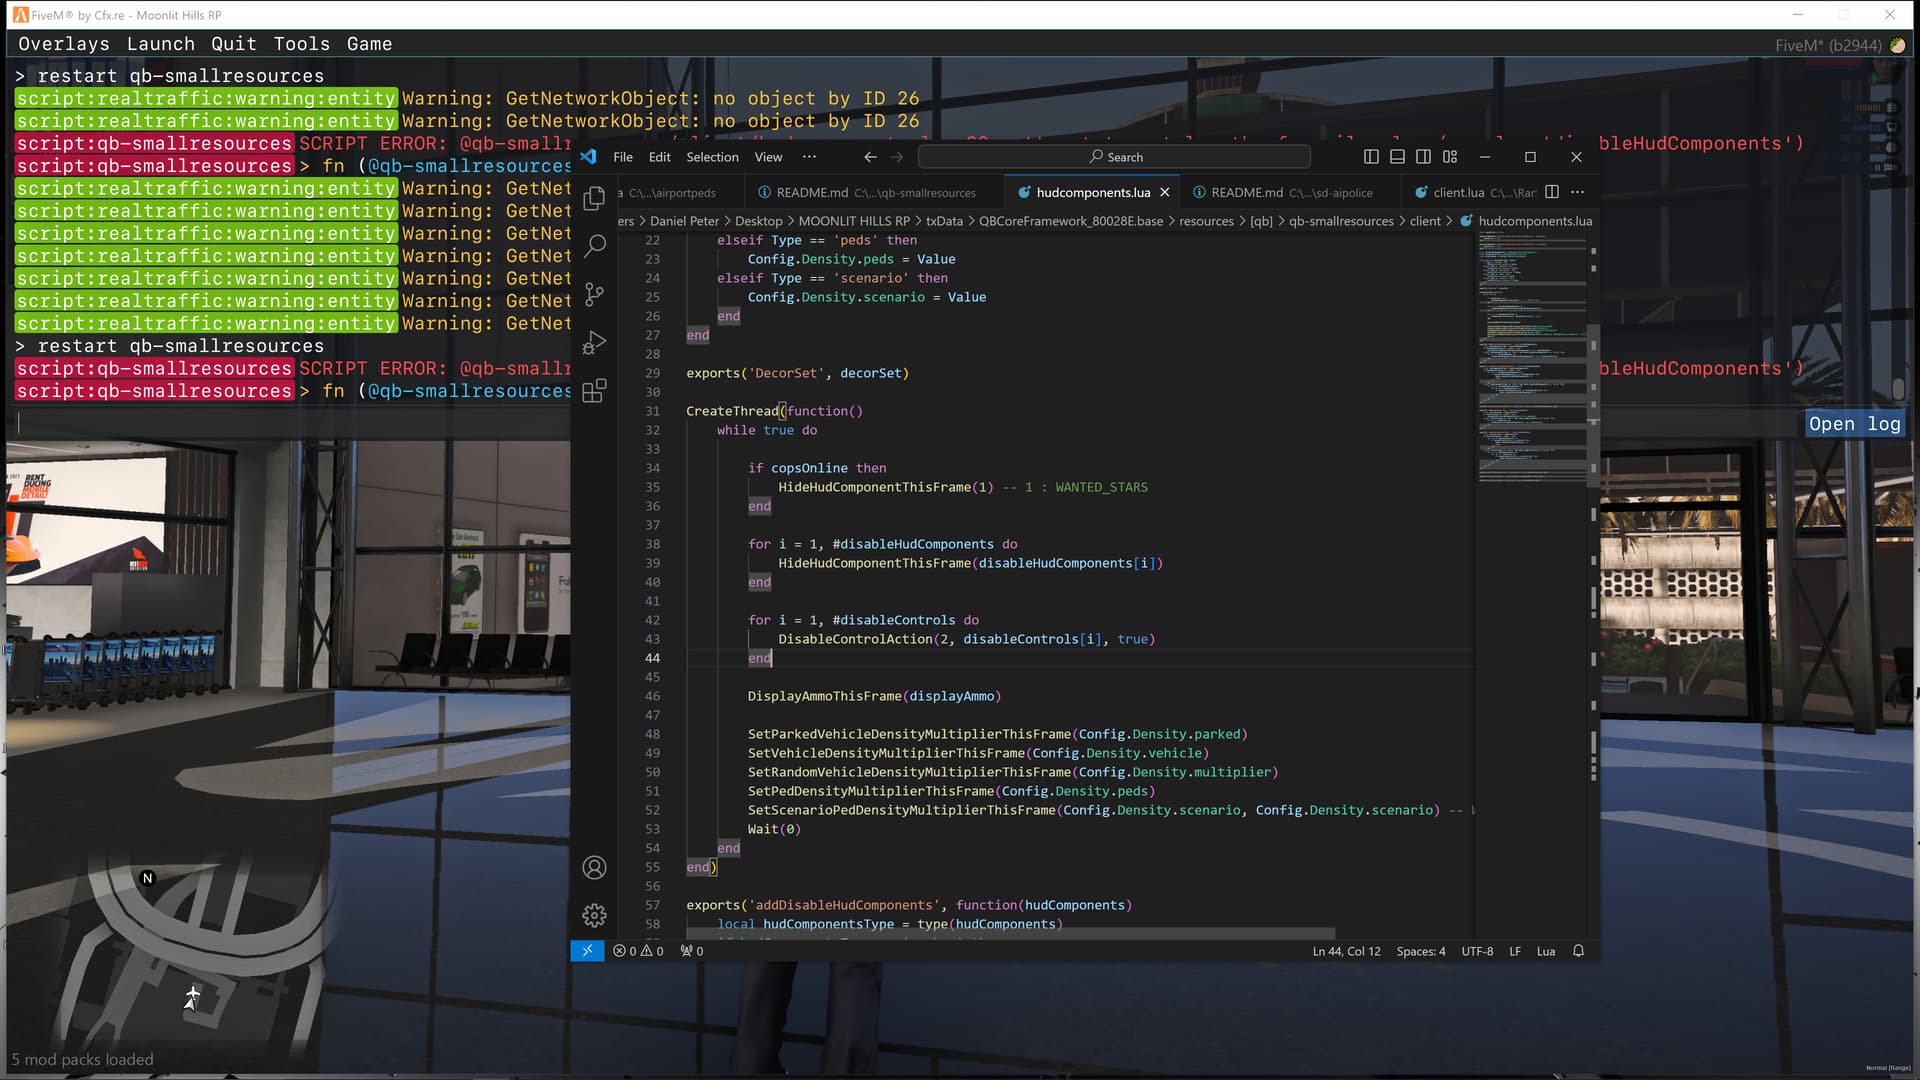Open the Explorer view in the activity bar
The width and height of the screenshot is (1920, 1080).
[594, 198]
